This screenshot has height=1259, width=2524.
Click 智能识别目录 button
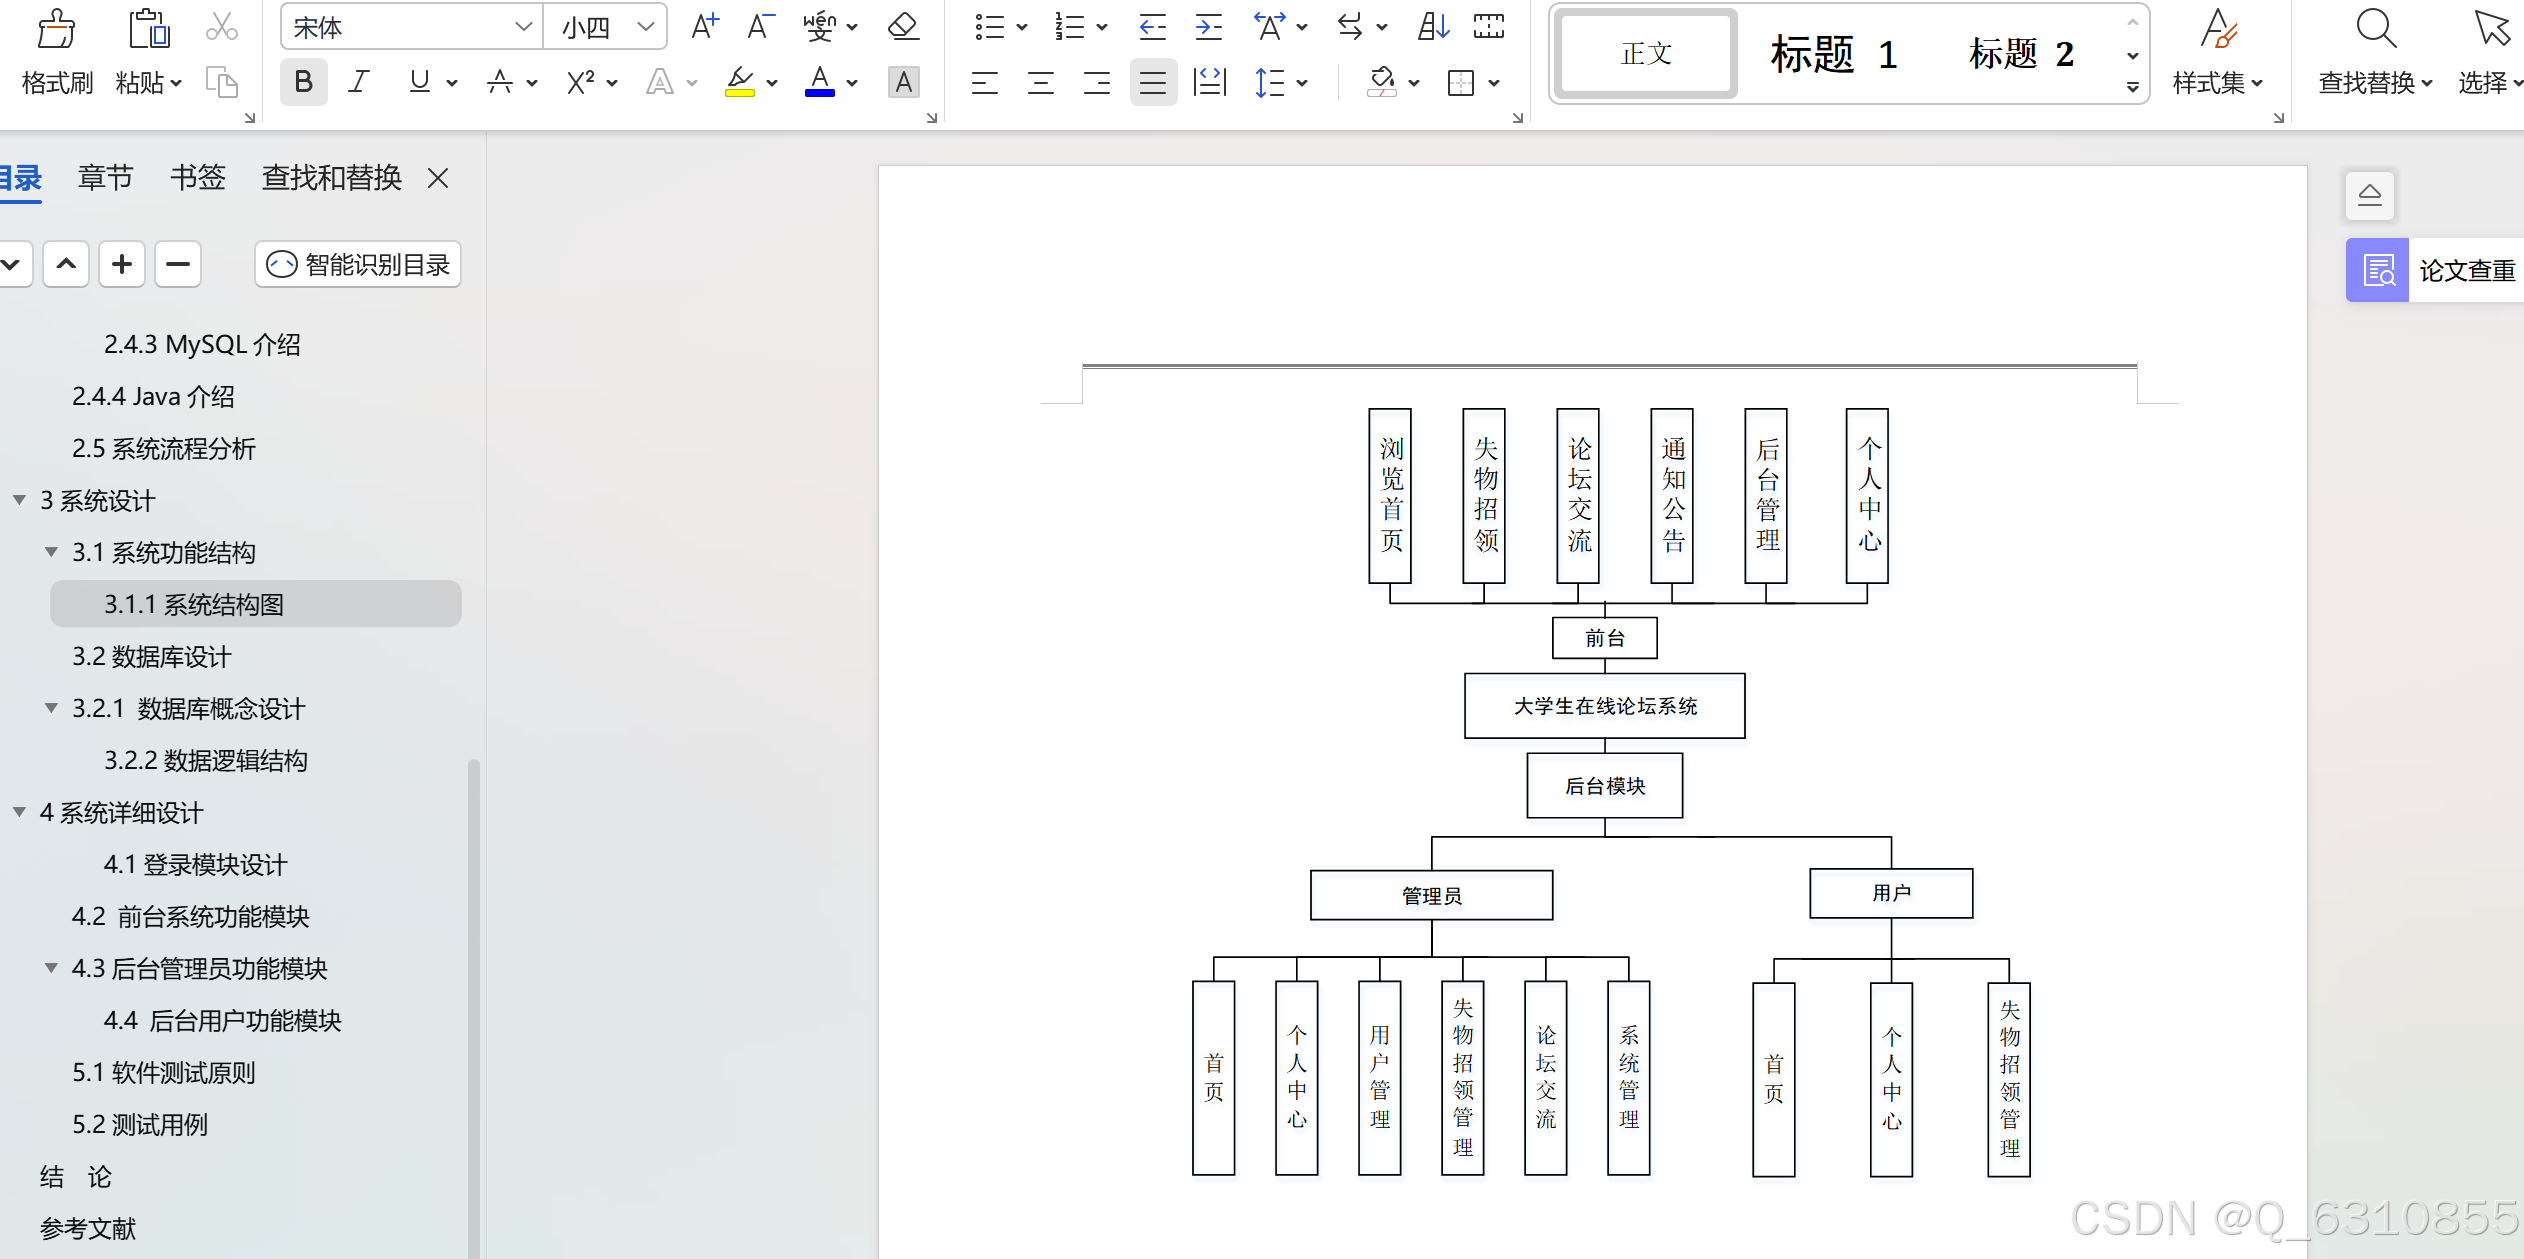tap(358, 264)
